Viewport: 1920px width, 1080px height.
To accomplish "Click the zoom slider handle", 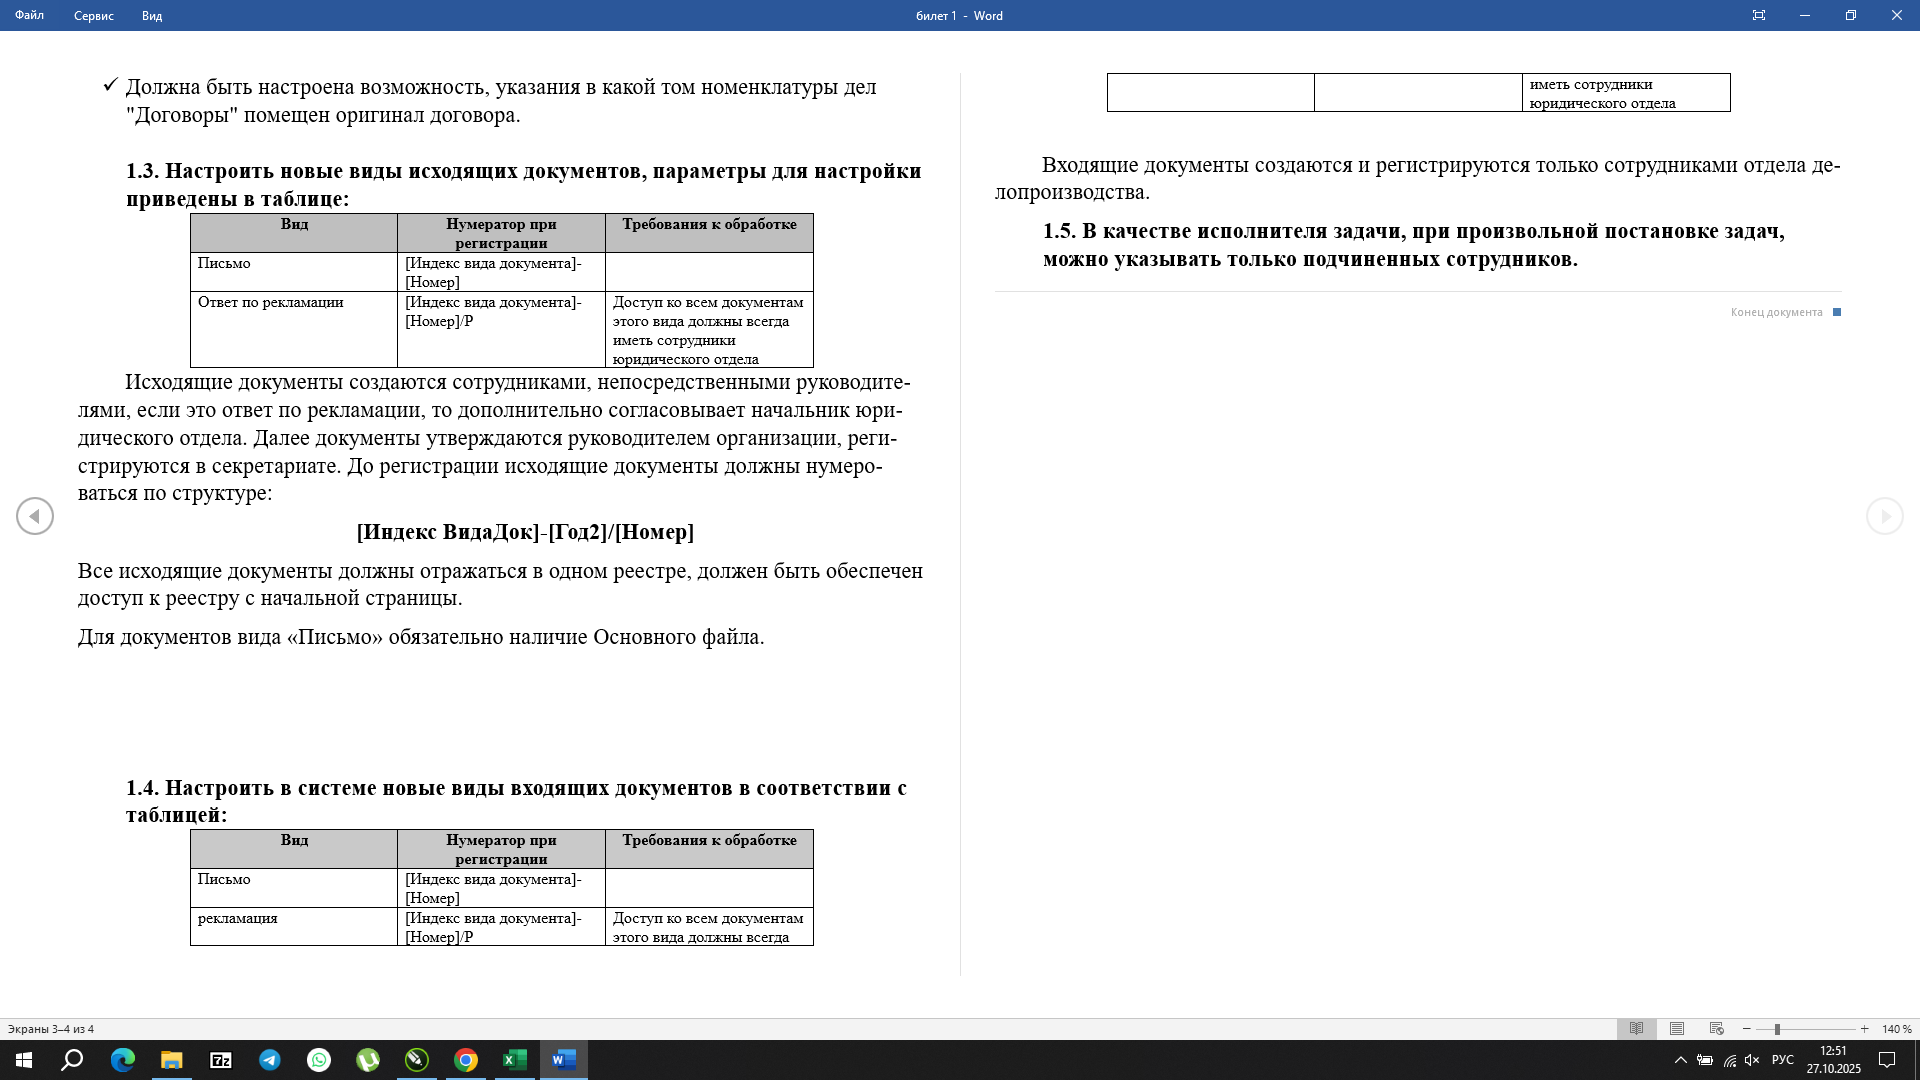I will [1779, 1027].
